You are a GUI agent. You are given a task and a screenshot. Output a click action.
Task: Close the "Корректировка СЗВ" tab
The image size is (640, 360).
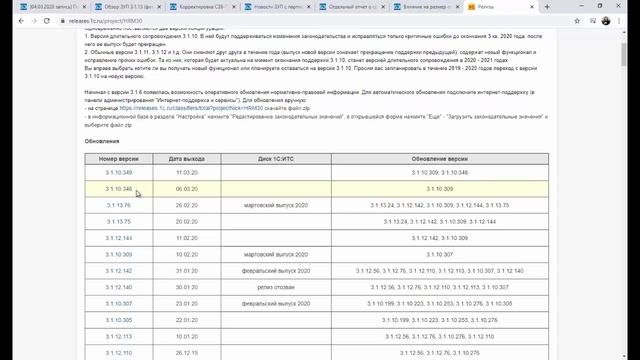point(233,7)
